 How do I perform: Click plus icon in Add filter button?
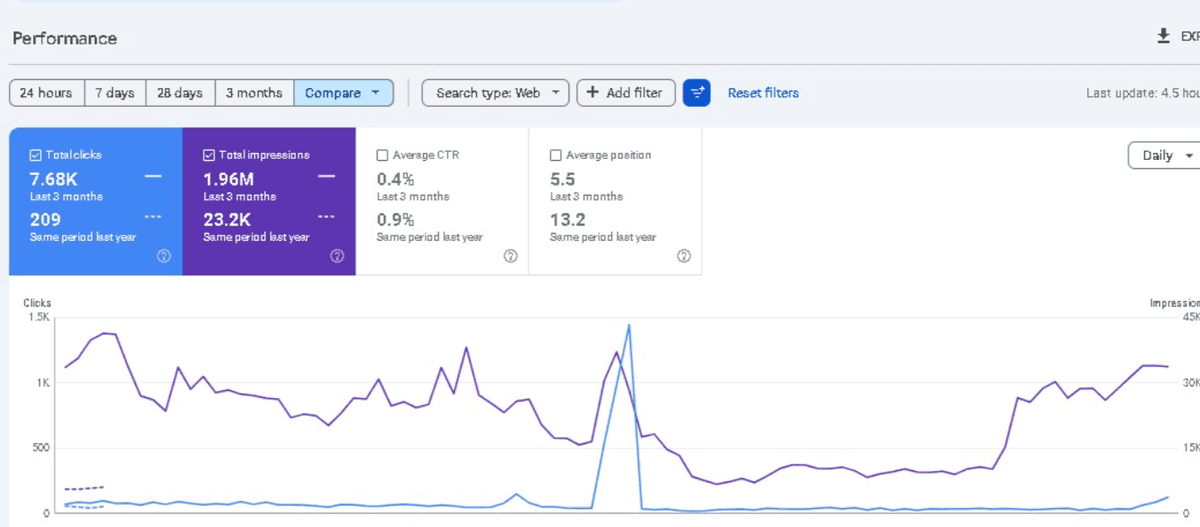click(592, 93)
